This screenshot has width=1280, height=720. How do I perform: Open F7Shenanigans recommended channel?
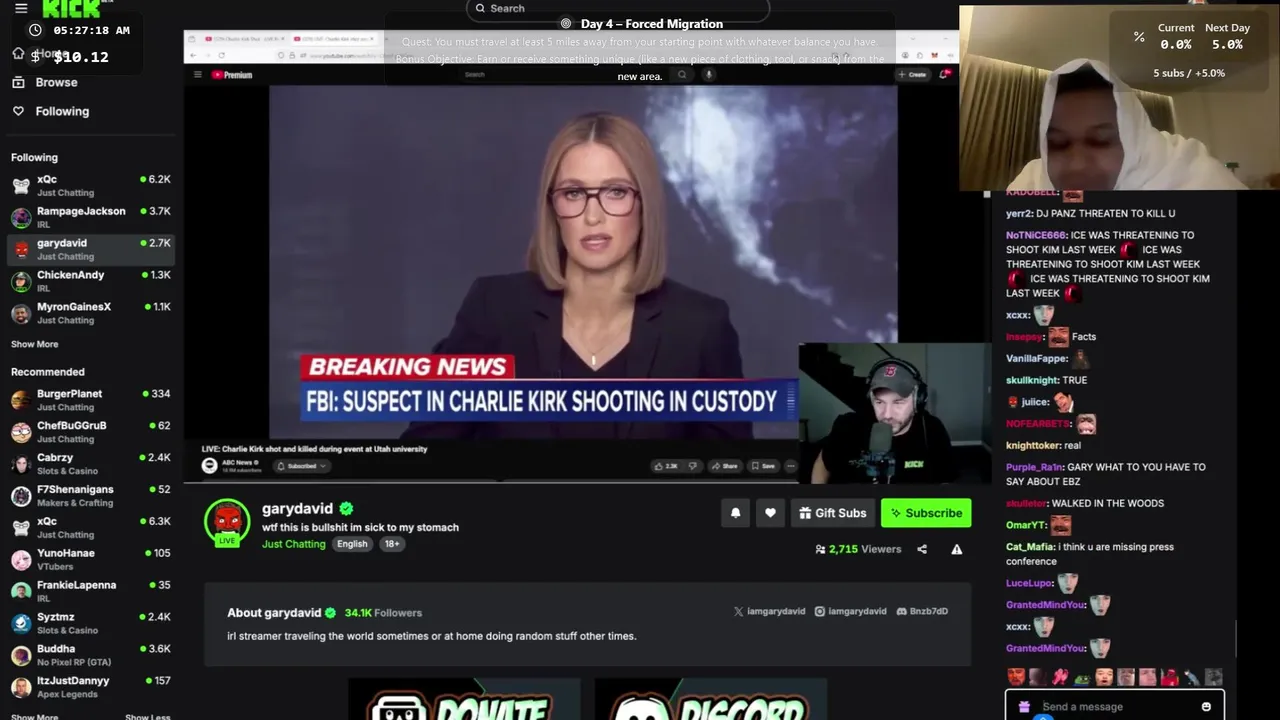91,496
